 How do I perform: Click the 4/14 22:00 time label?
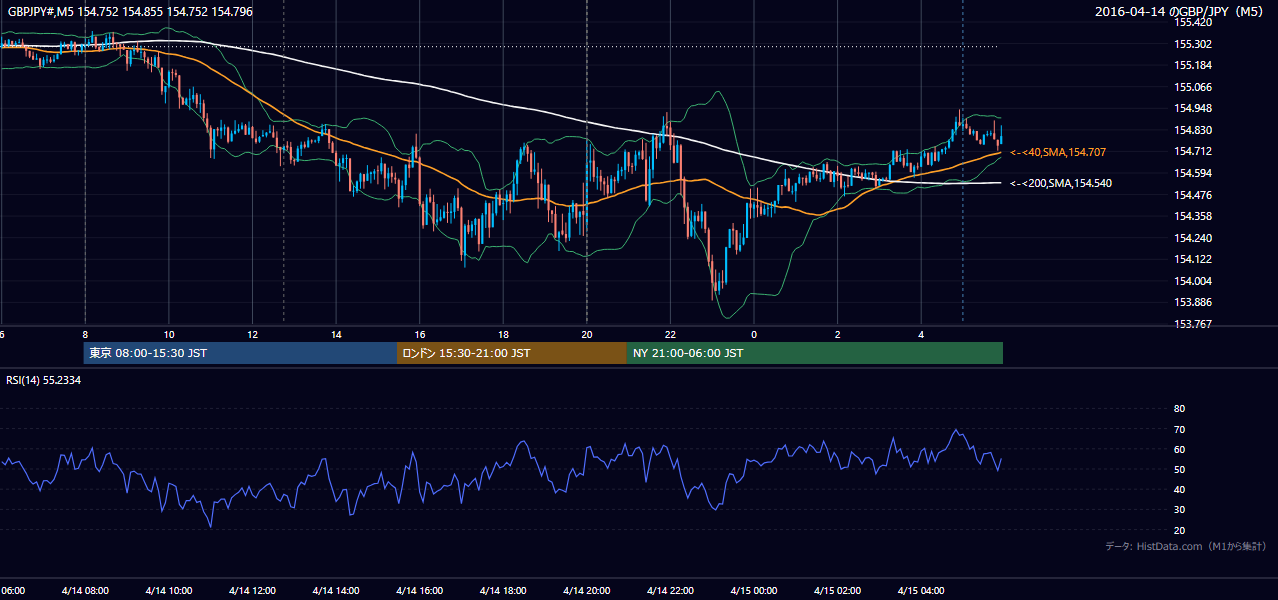(x=670, y=590)
